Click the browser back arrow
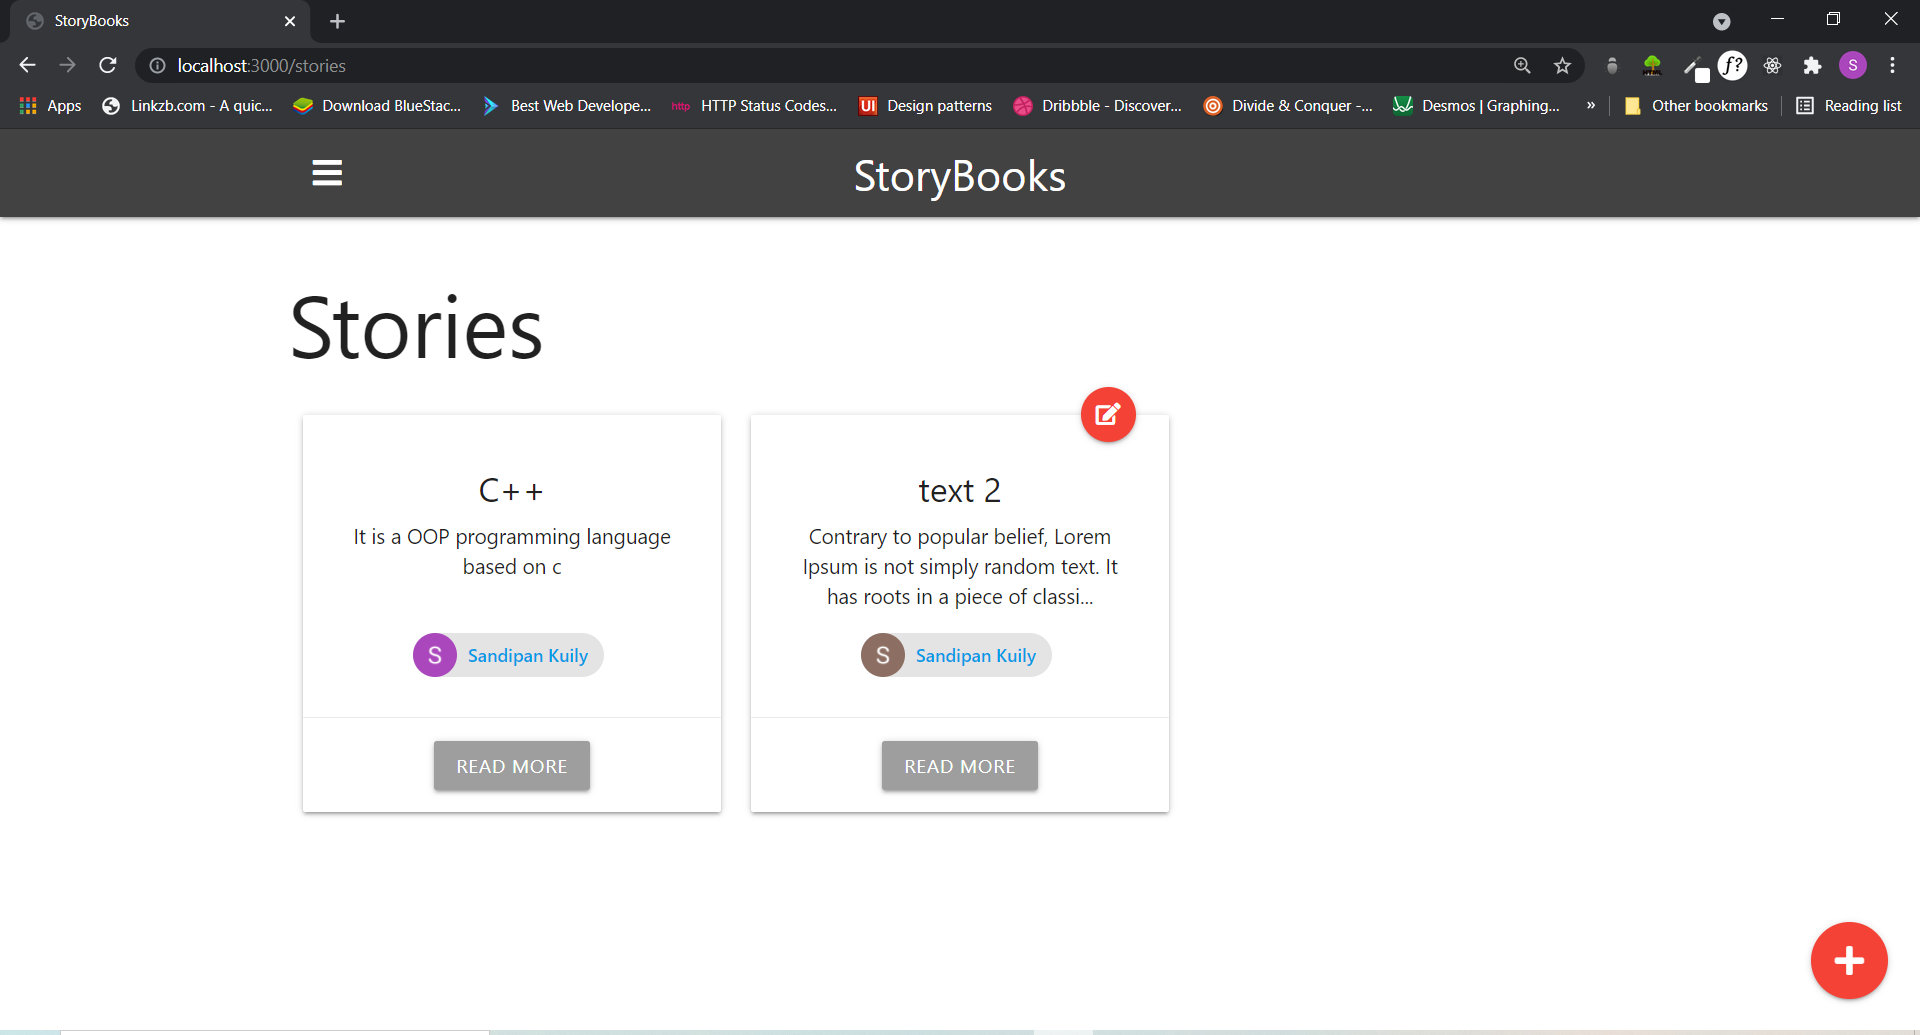 click(27, 65)
